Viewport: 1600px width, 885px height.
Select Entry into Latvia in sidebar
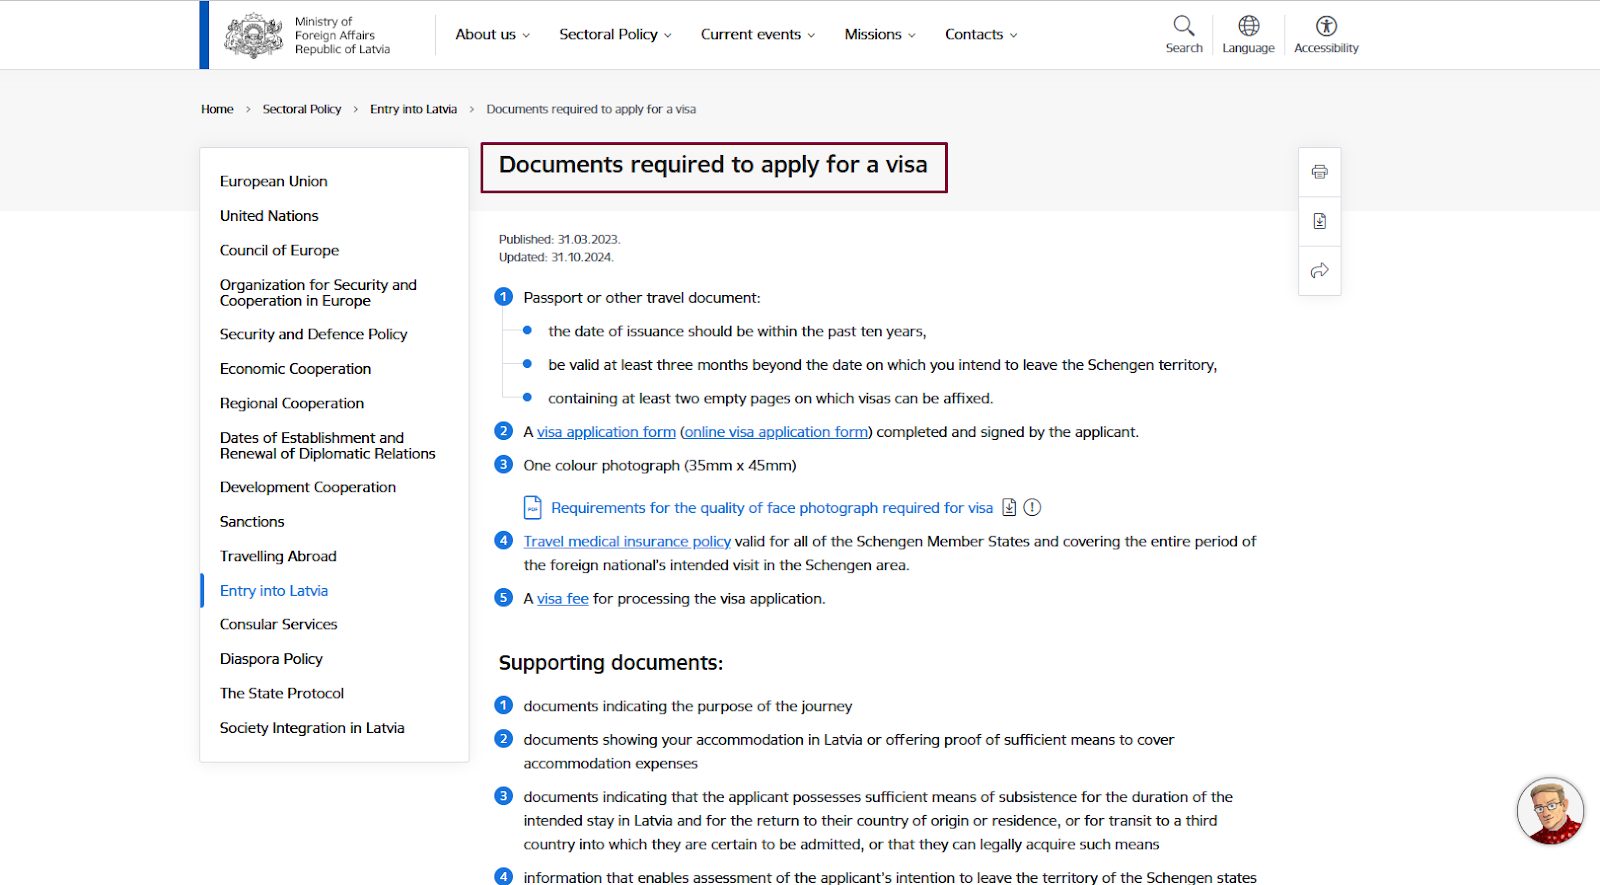point(274,591)
